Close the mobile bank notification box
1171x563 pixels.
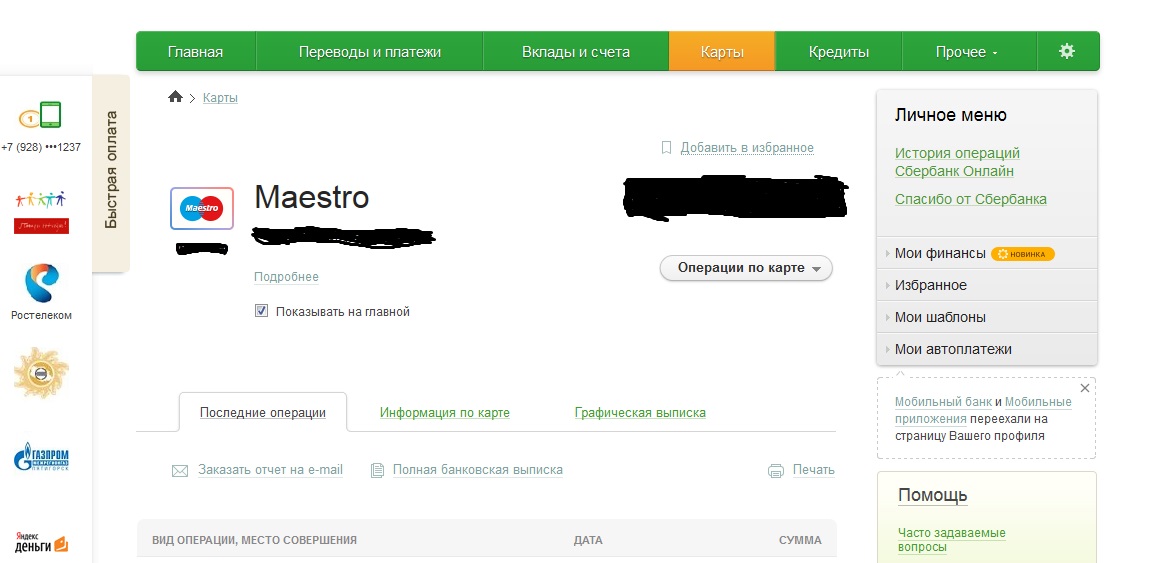pos(1085,388)
